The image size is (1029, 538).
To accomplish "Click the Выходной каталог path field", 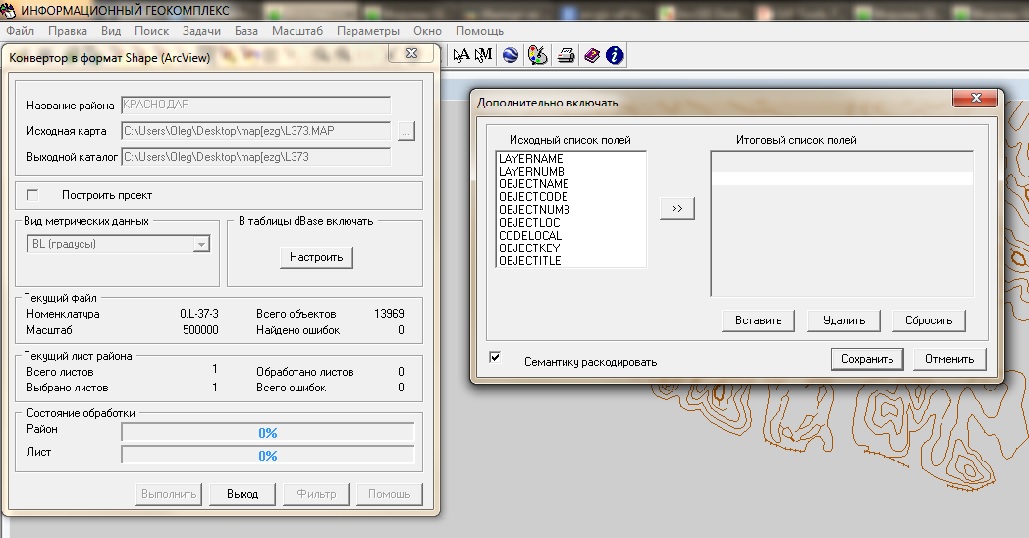I will pyautogui.click(x=256, y=157).
